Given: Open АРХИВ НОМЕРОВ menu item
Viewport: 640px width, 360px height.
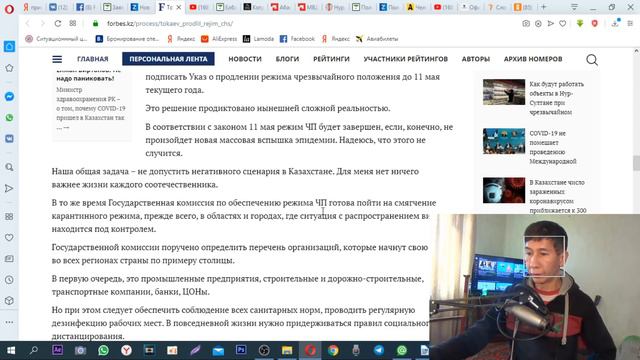Looking at the screenshot, I should pos(533,59).
